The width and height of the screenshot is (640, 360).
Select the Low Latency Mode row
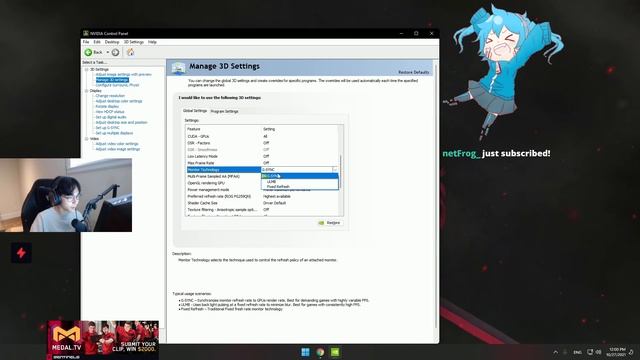coord(261,156)
